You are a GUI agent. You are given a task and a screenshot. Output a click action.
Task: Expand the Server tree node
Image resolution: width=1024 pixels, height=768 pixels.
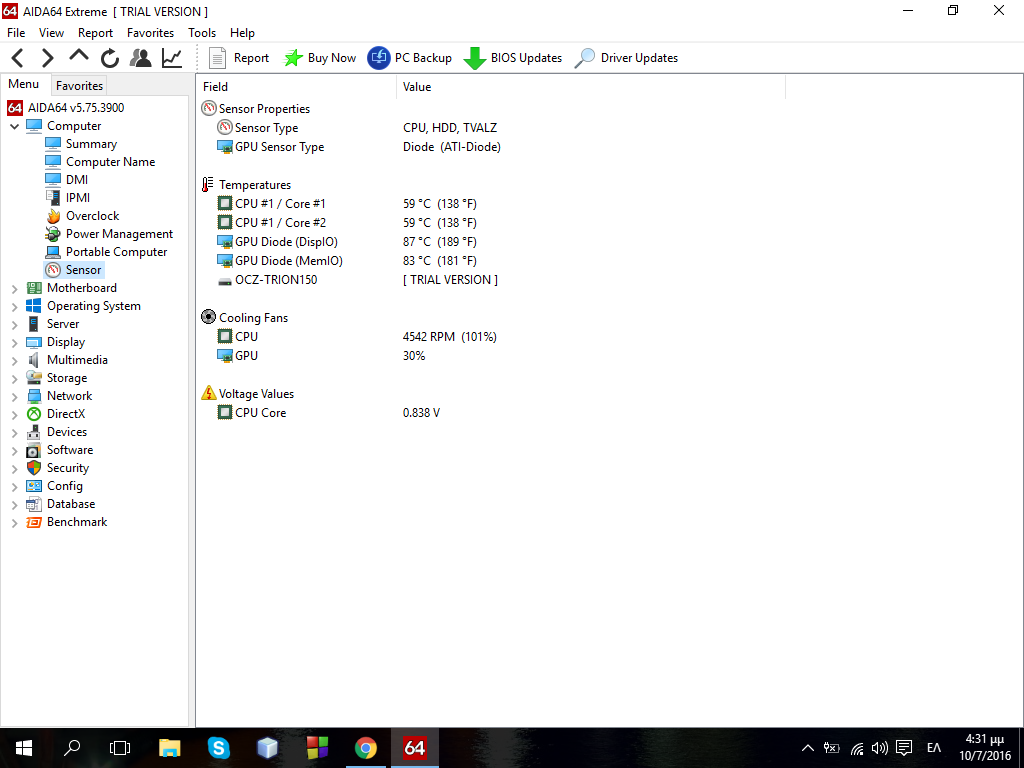(x=14, y=325)
